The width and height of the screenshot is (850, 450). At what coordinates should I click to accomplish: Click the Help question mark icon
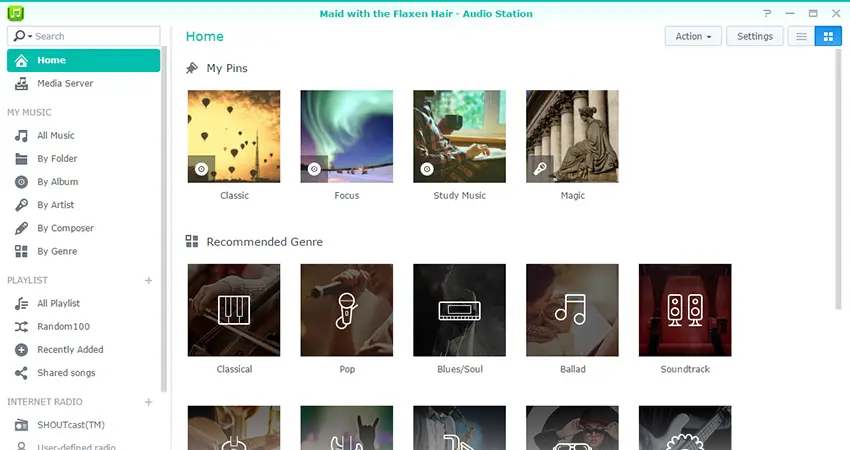tap(767, 14)
